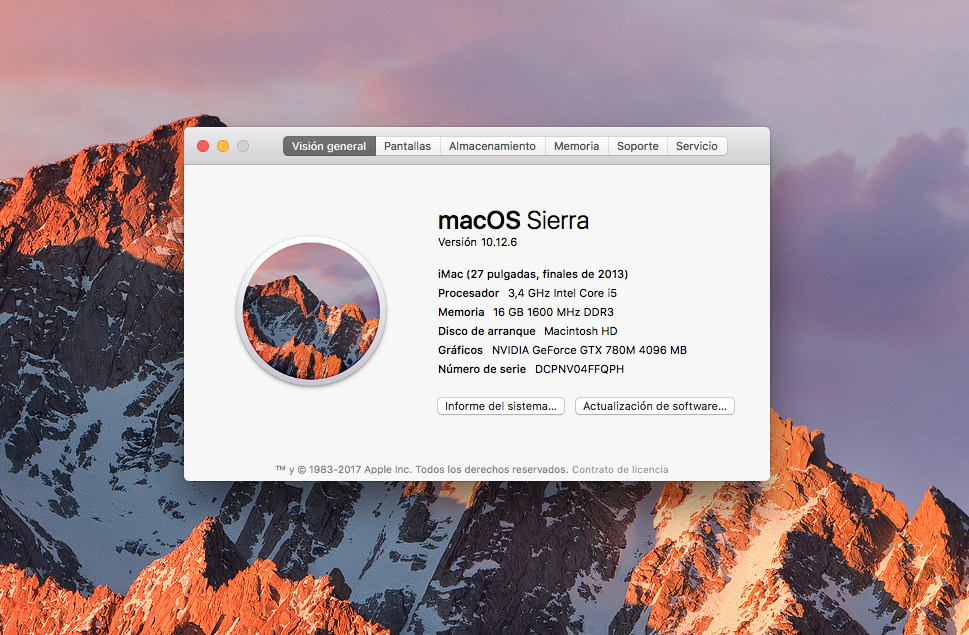This screenshot has width=969, height=635.
Task: Open the Pantallas tab
Action: pyautogui.click(x=407, y=146)
